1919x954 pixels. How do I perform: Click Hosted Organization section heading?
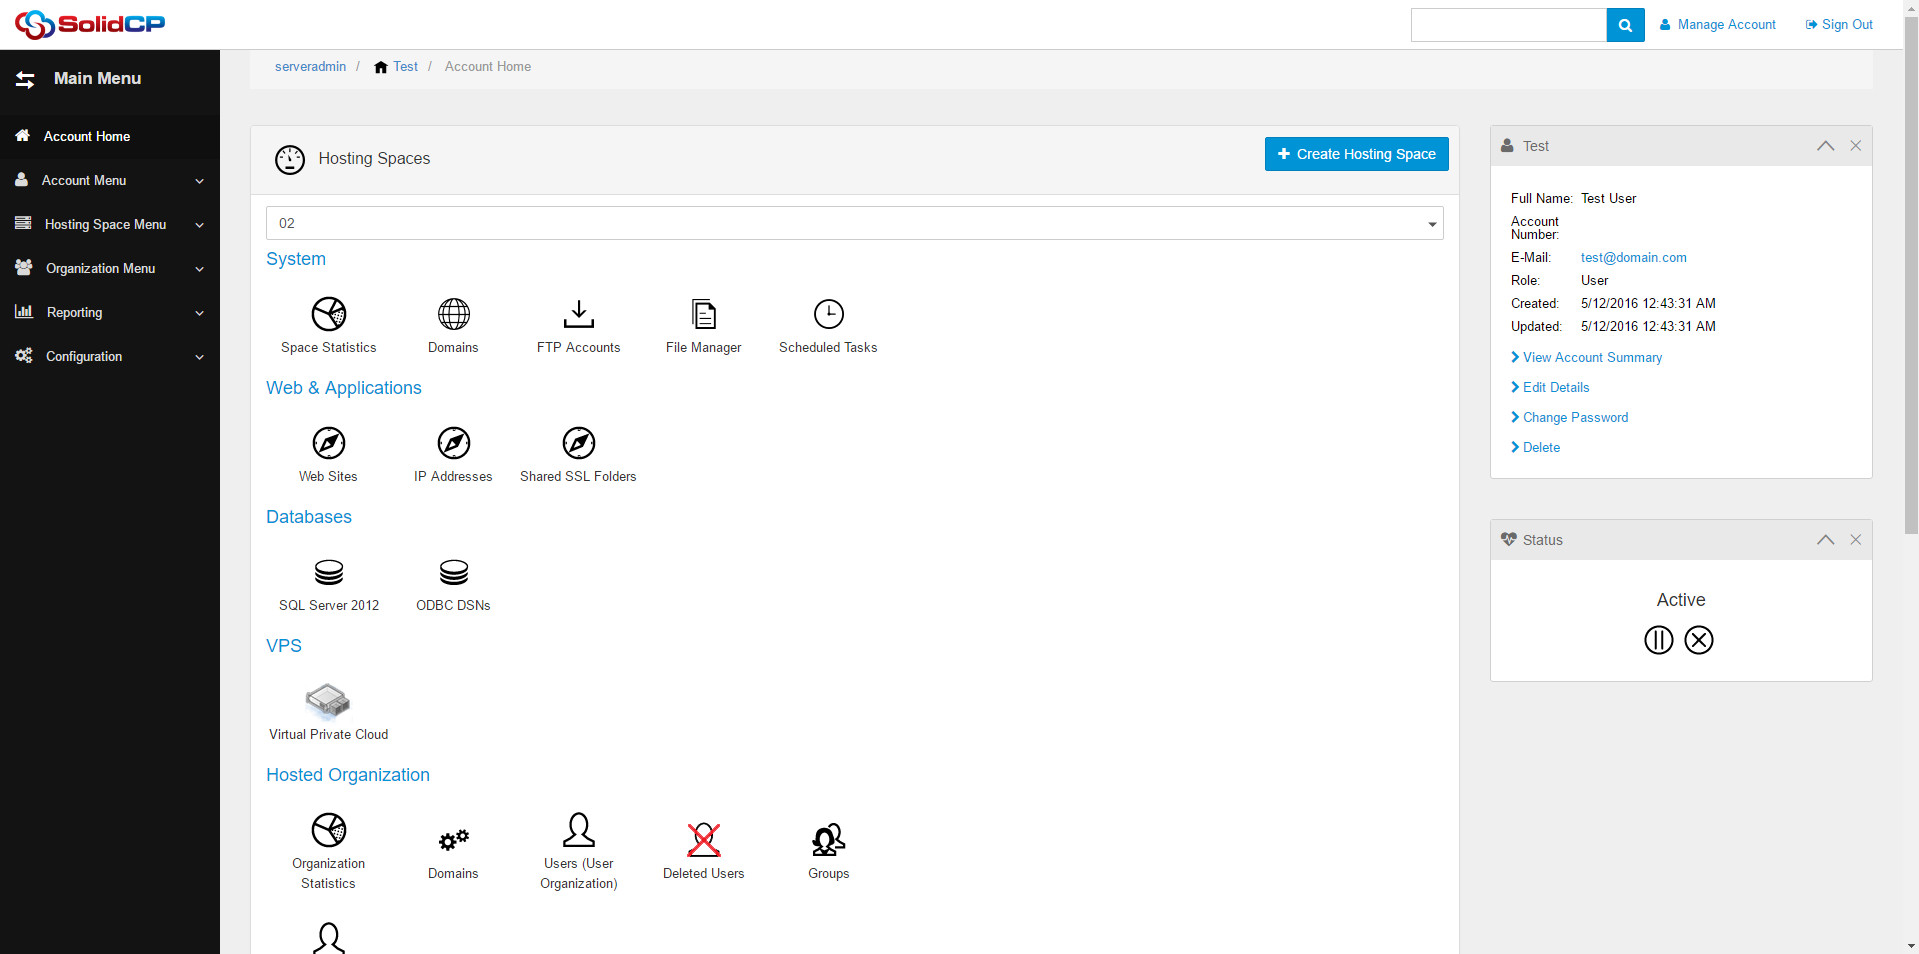[348, 775]
